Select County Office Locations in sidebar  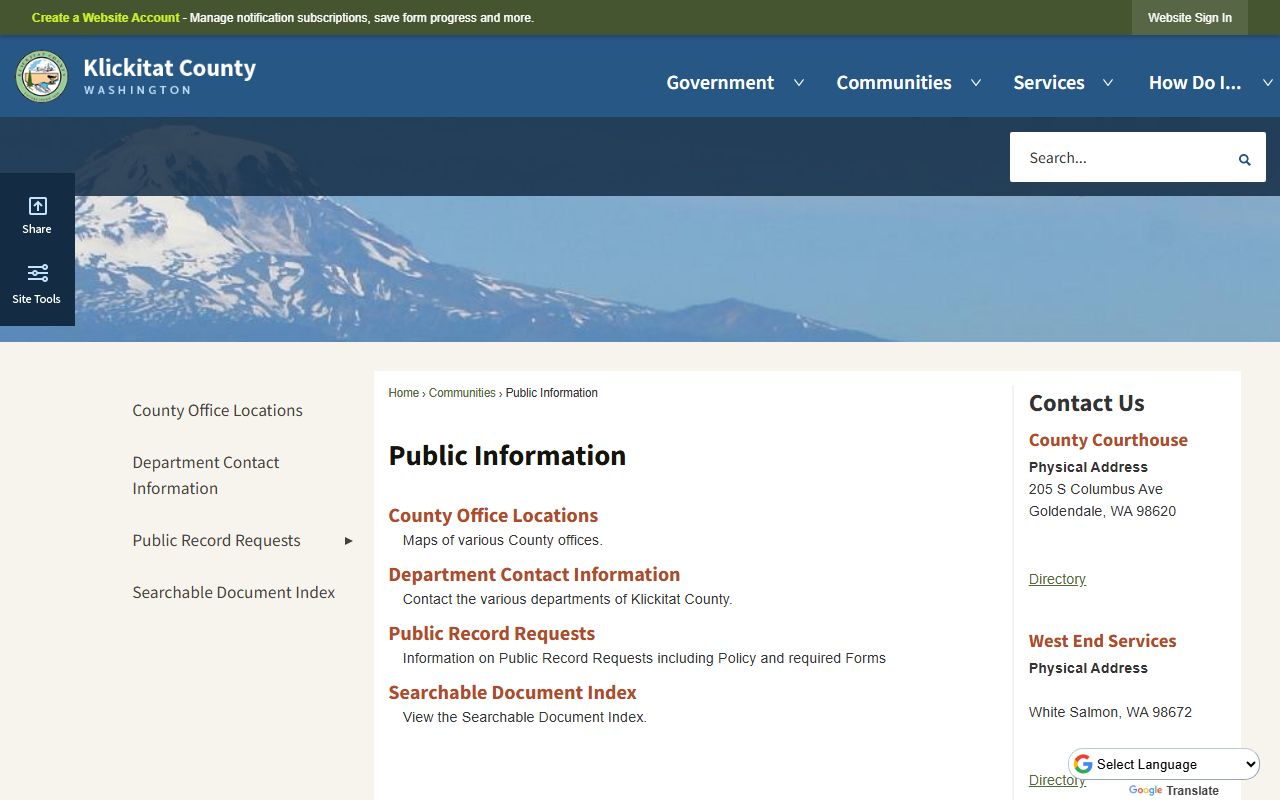pos(217,410)
